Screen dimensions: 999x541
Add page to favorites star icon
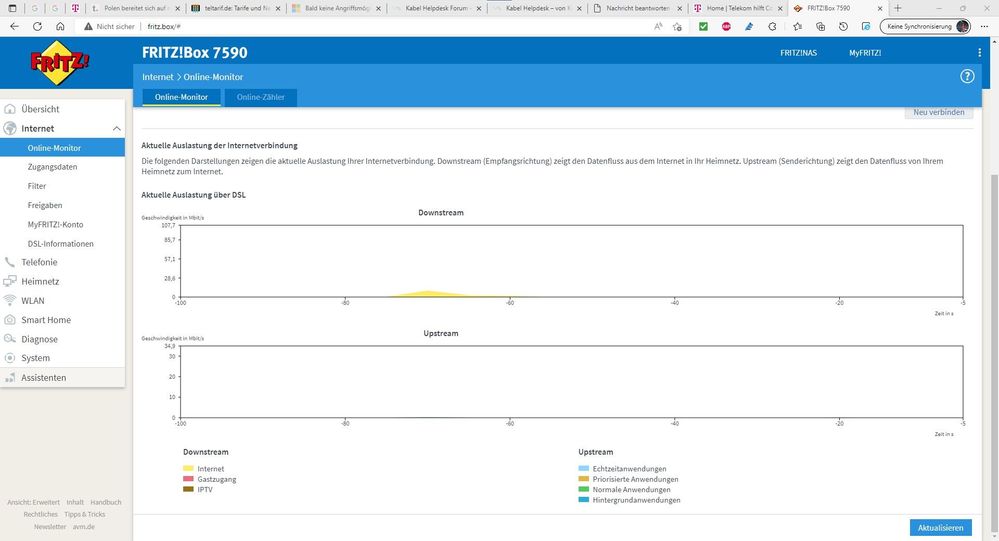click(677, 27)
